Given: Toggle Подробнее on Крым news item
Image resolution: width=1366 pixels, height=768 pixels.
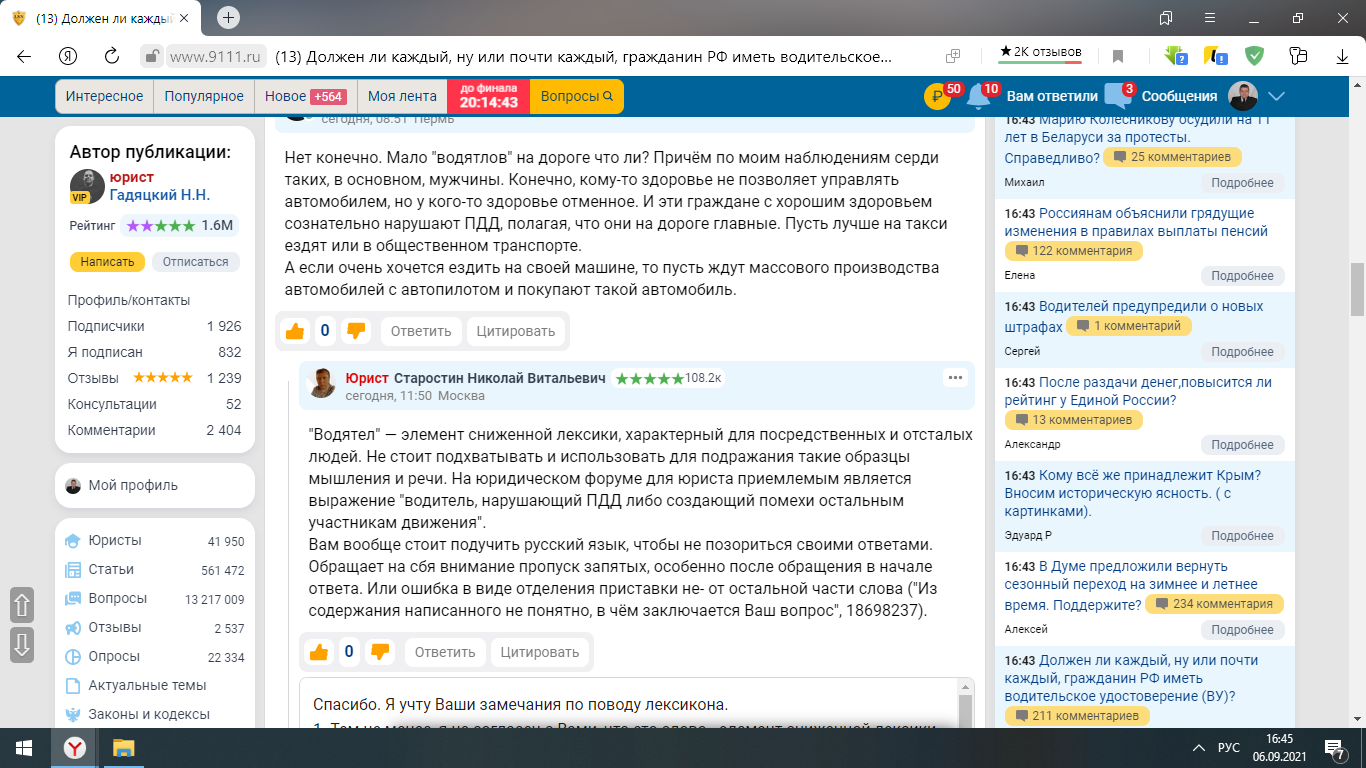Looking at the screenshot, I should pyautogui.click(x=1242, y=537).
